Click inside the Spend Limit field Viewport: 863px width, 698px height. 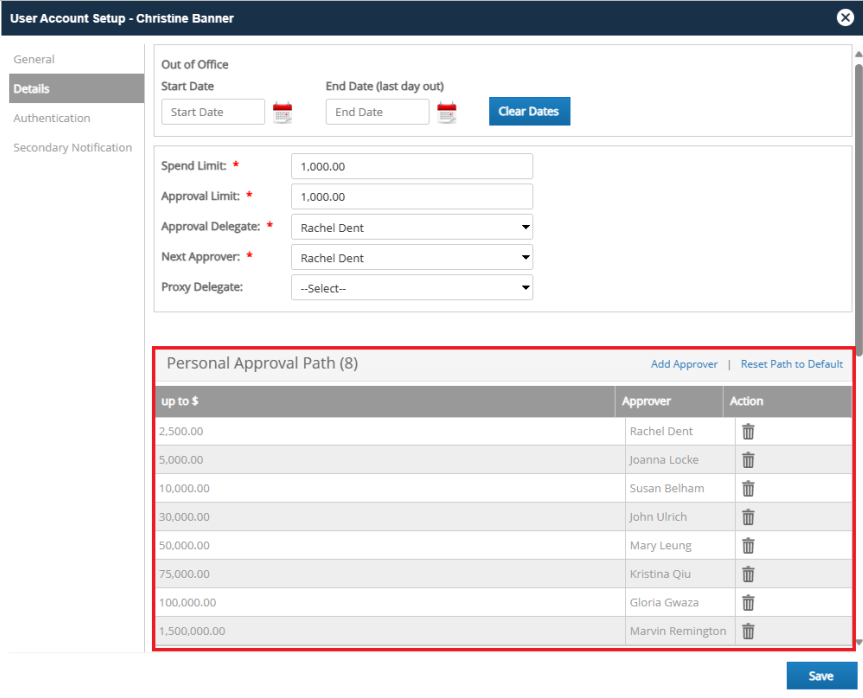point(410,165)
